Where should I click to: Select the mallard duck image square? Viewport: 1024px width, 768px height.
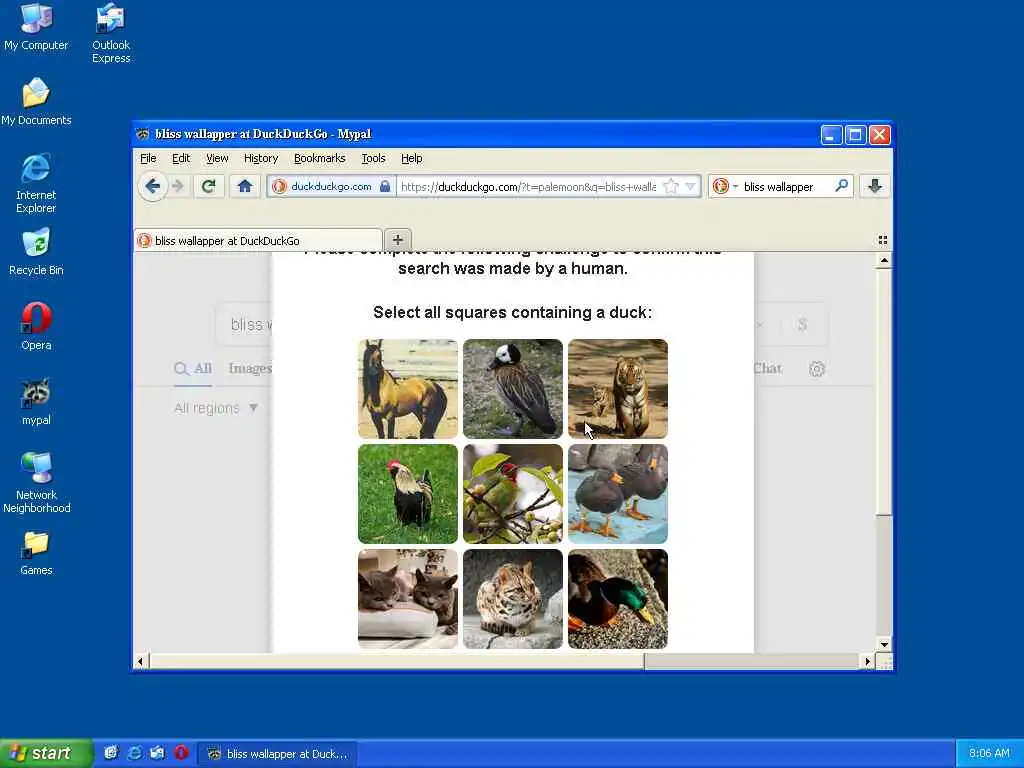[x=618, y=599]
